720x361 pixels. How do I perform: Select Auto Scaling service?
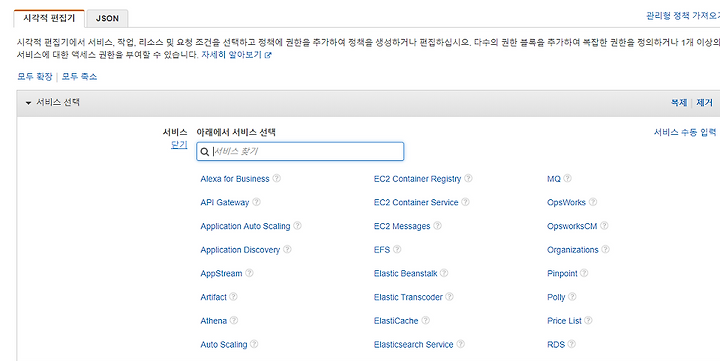point(224,344)
